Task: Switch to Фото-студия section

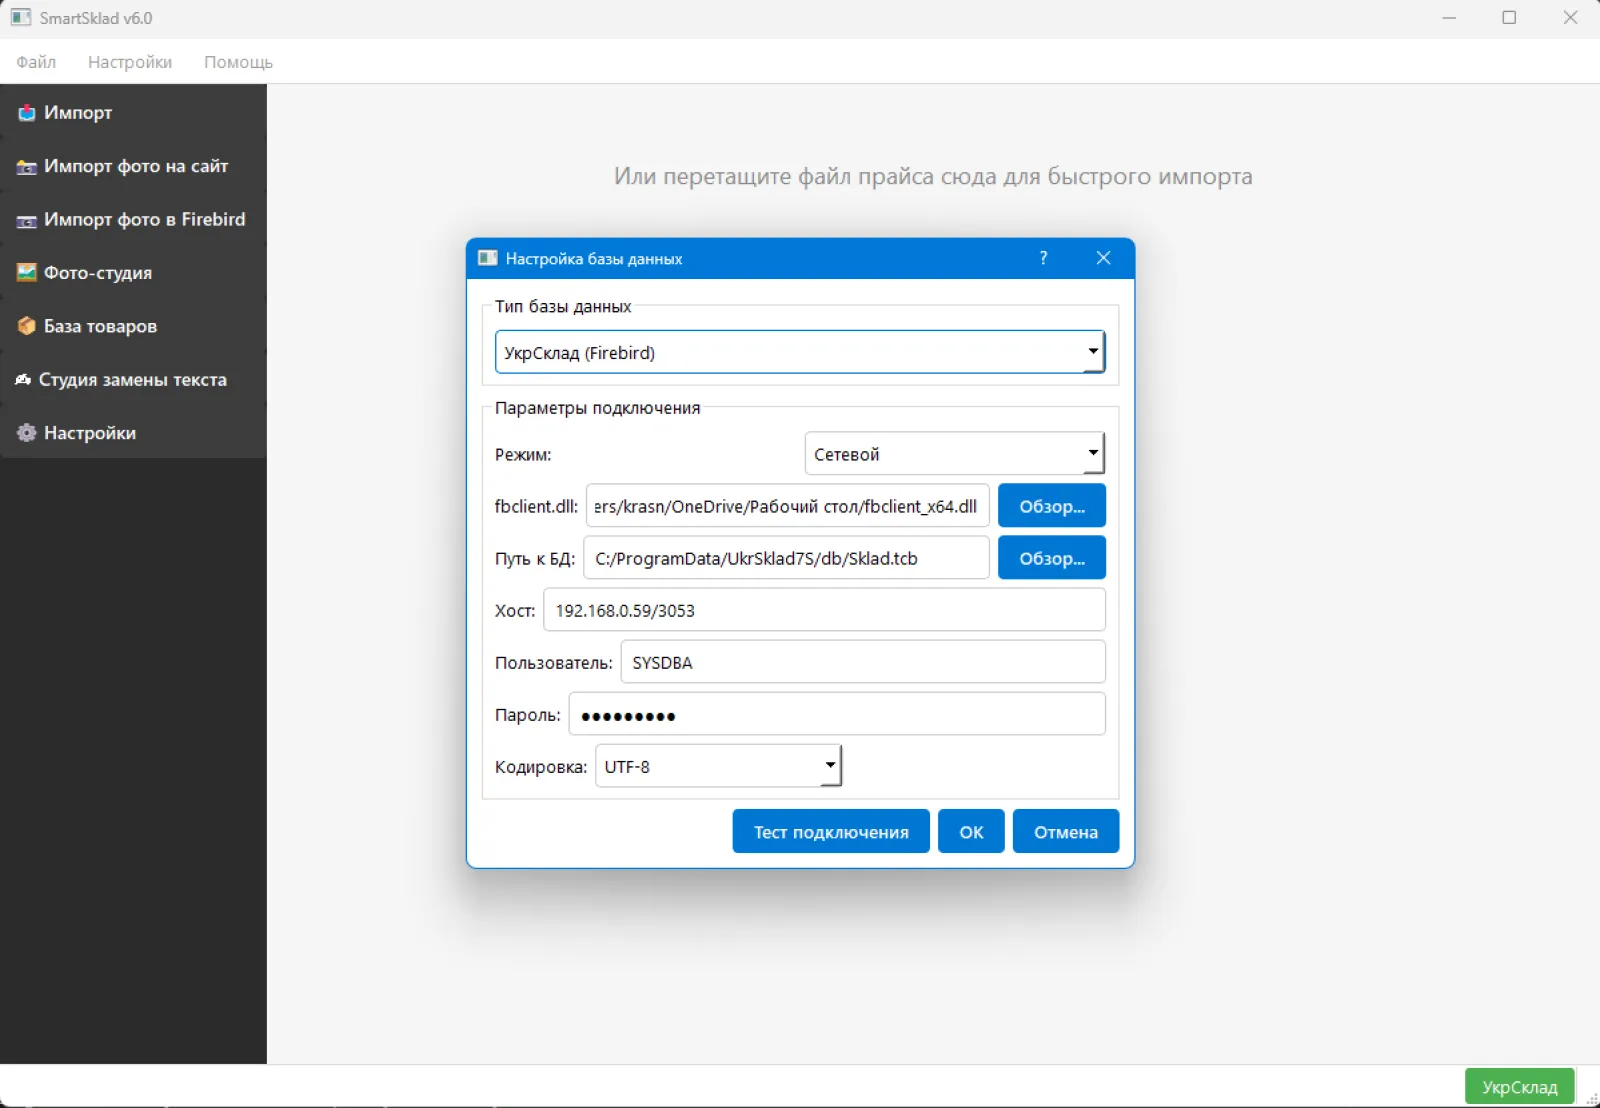Action: tap(133, 273)
